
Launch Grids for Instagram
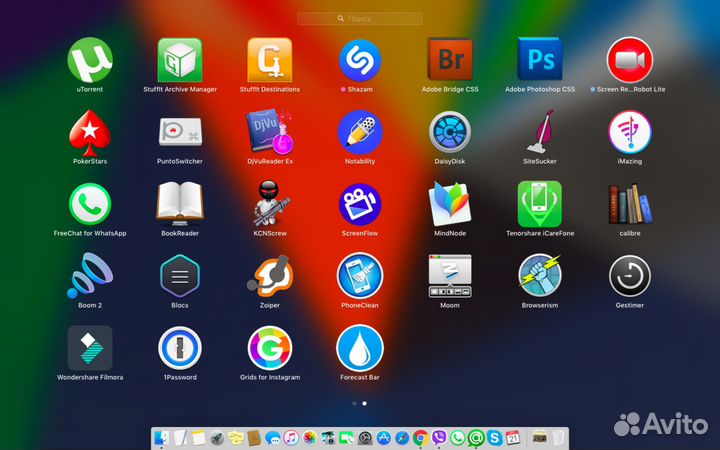270,348
